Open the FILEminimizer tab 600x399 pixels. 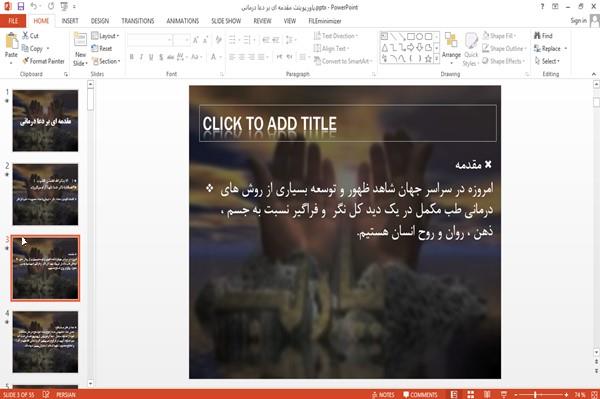(x=325, y=21)
